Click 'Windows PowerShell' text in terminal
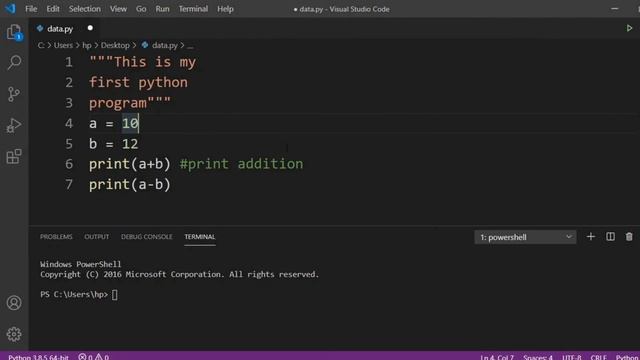640x360 pixels. (80, 264)
